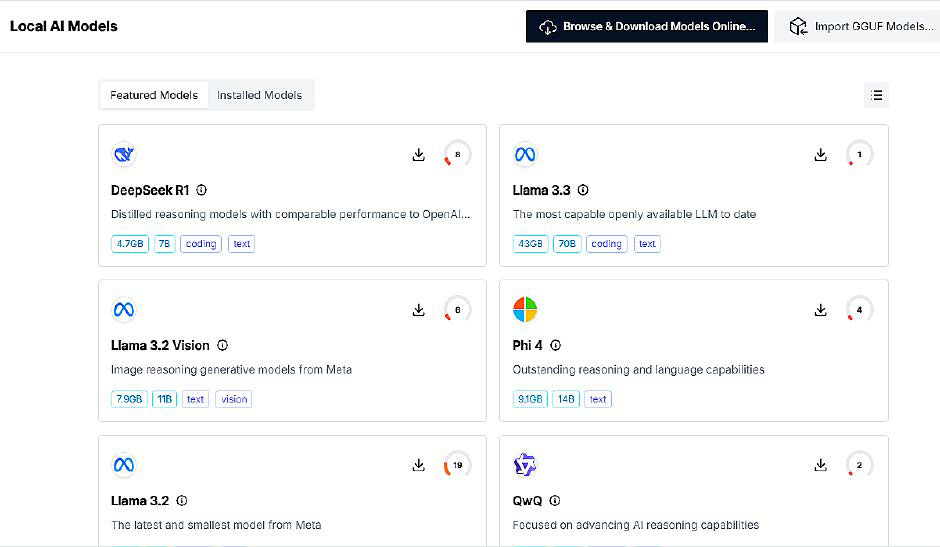This screenshot has height=547, width=940.
Task: Click the Meta logo on Llama 3.3 card
Action: pos(525,154)
